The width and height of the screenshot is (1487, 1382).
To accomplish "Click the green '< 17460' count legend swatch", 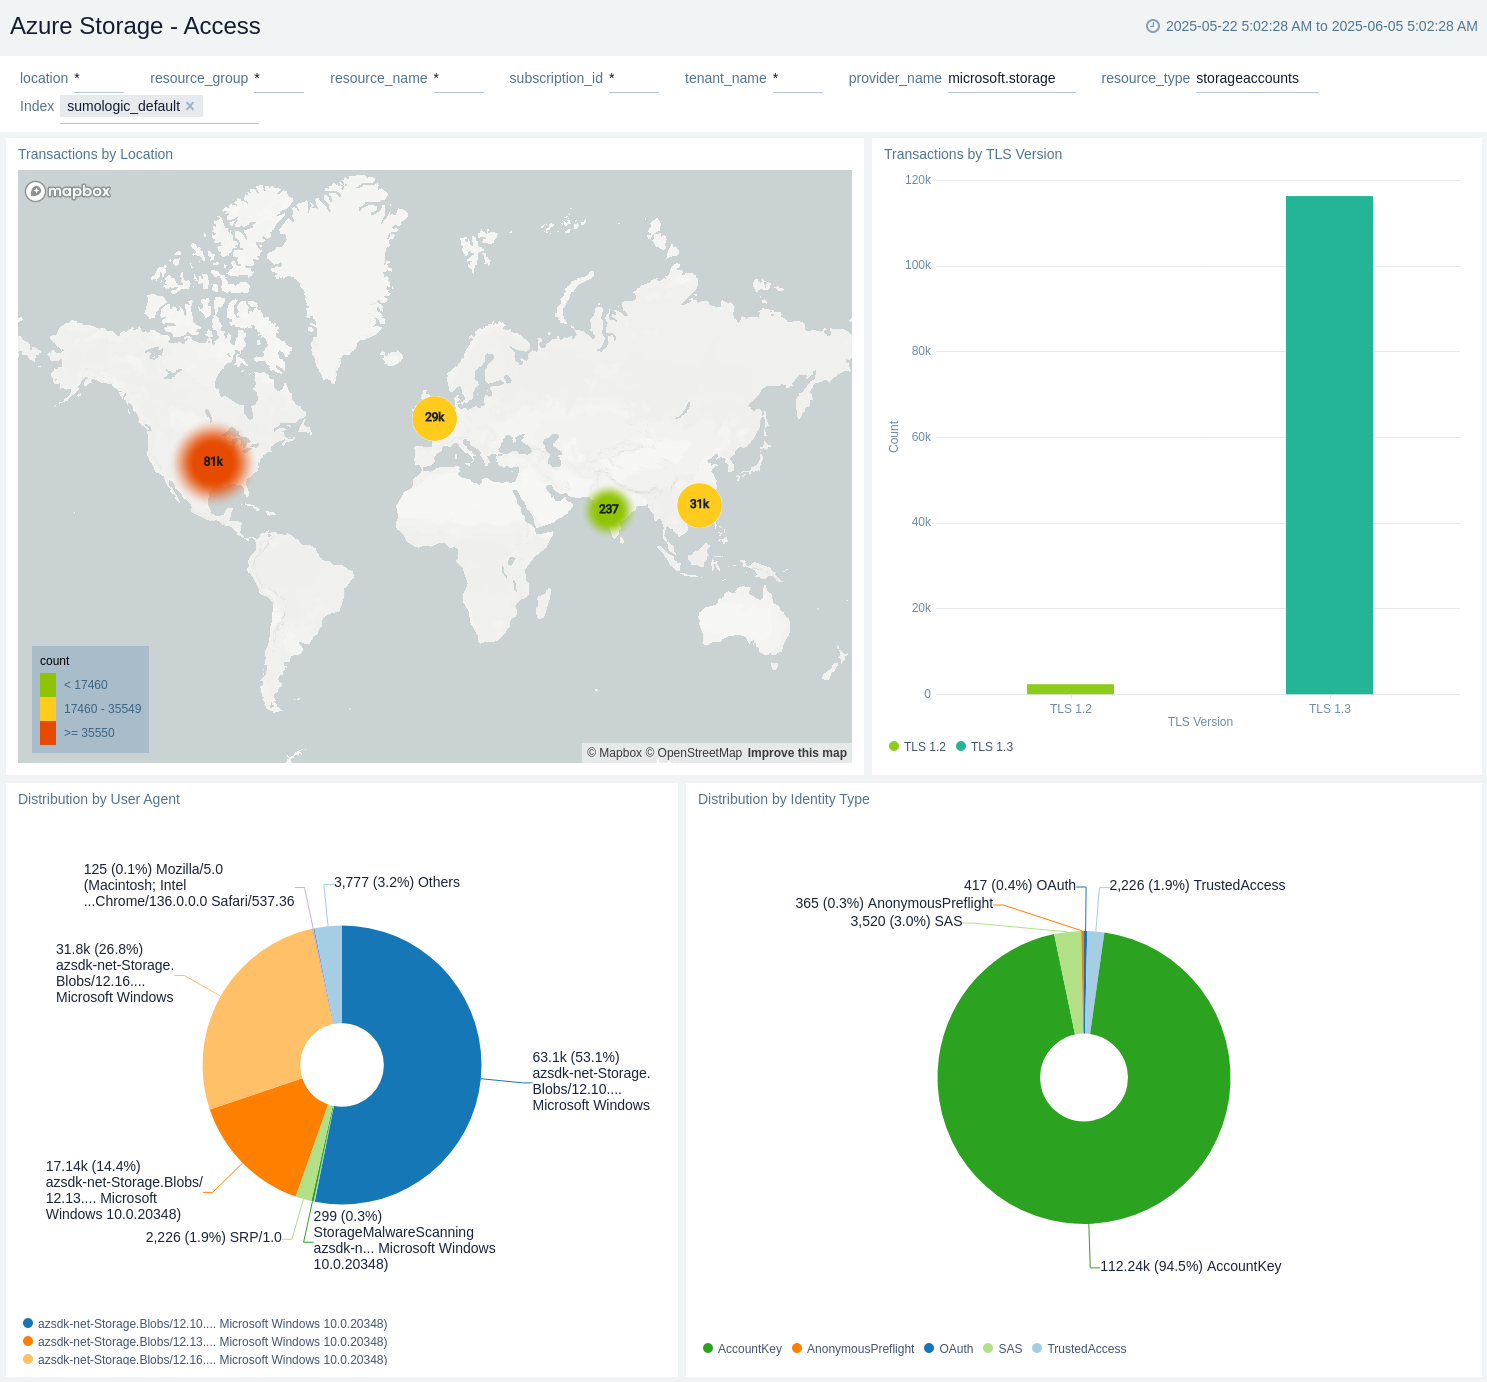I will click(48, 685).
